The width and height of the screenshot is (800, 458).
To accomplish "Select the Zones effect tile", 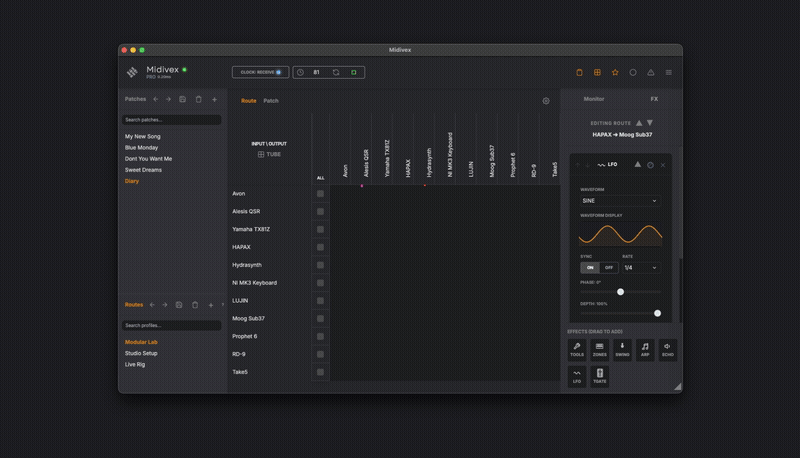I will (599, 350).
